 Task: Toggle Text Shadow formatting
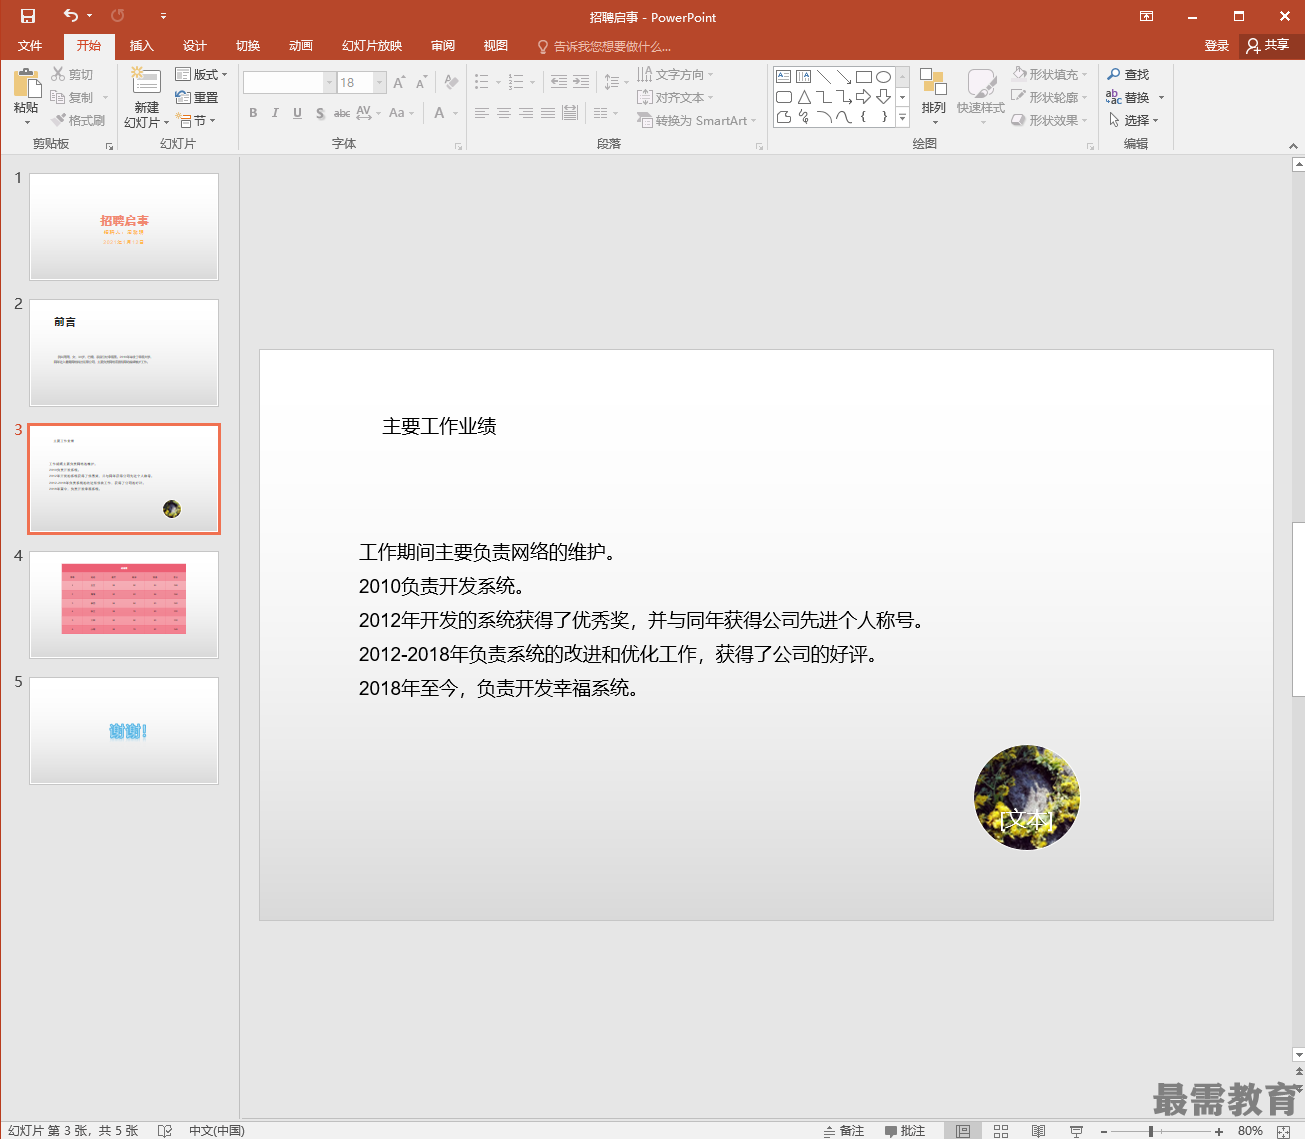tap(320, 113)
